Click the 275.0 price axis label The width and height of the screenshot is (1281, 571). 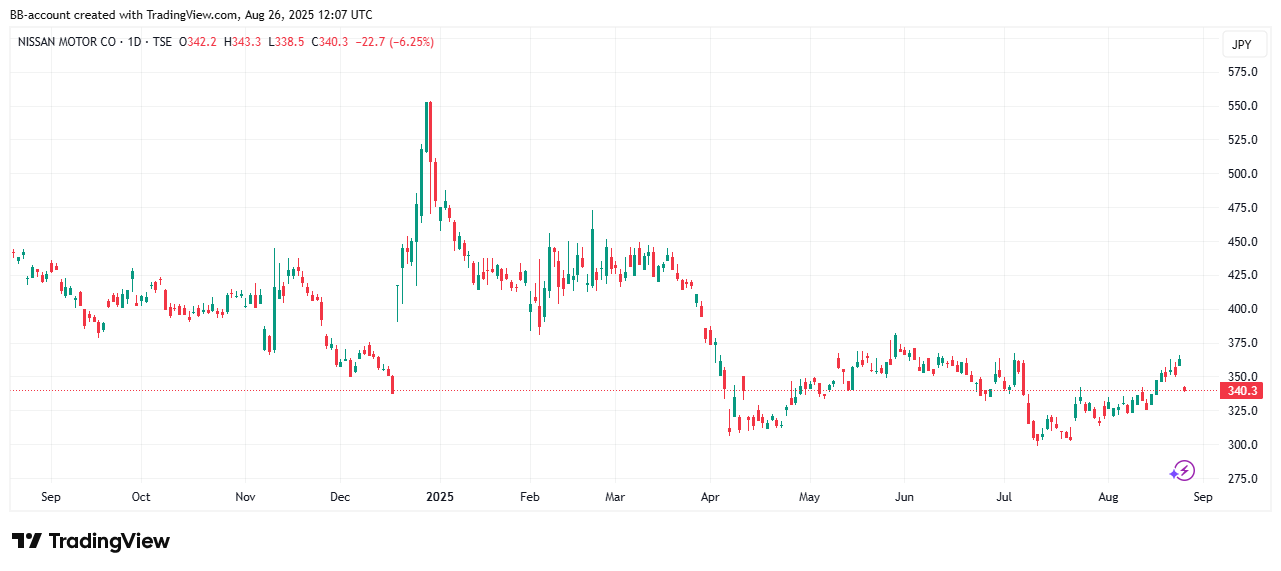(x=1243, y=479)
